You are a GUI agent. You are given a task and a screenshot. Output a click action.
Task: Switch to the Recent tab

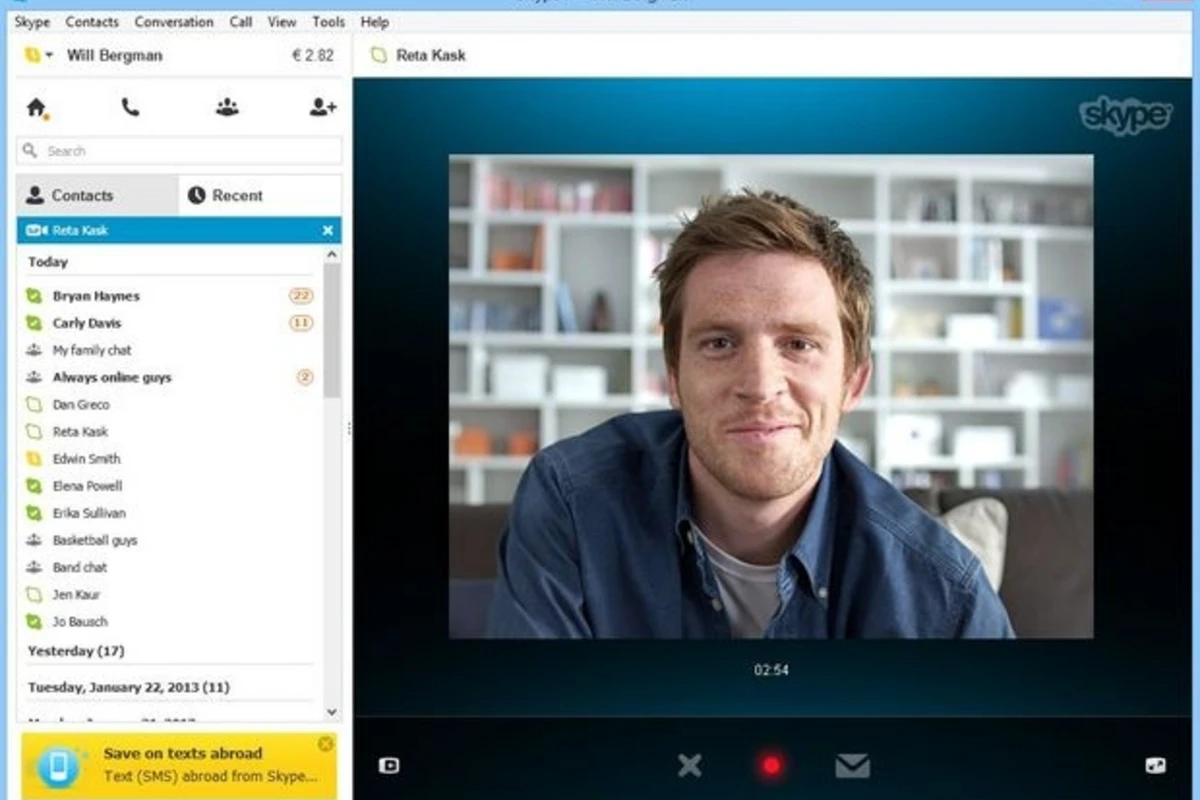(260, 195)
